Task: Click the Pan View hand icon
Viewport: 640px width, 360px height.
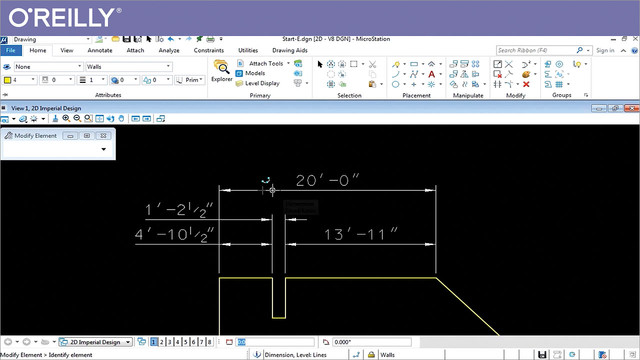Action: [121, 119]
